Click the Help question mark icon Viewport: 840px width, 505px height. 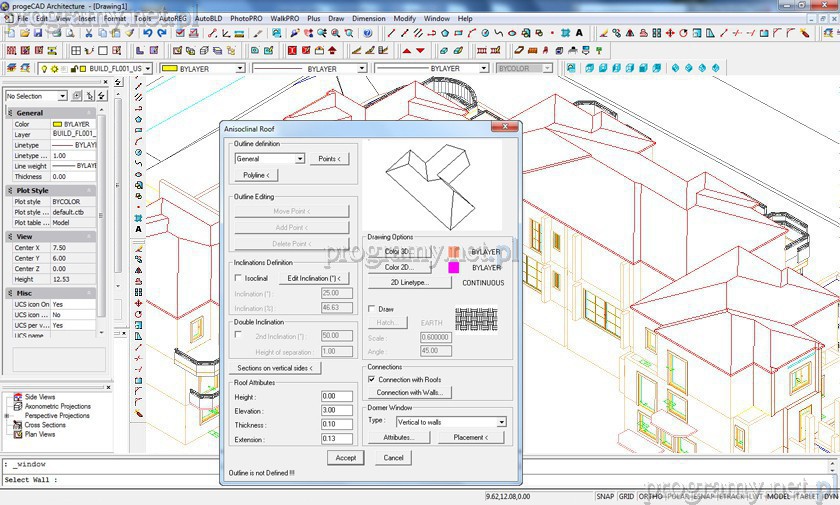[367, 33]
